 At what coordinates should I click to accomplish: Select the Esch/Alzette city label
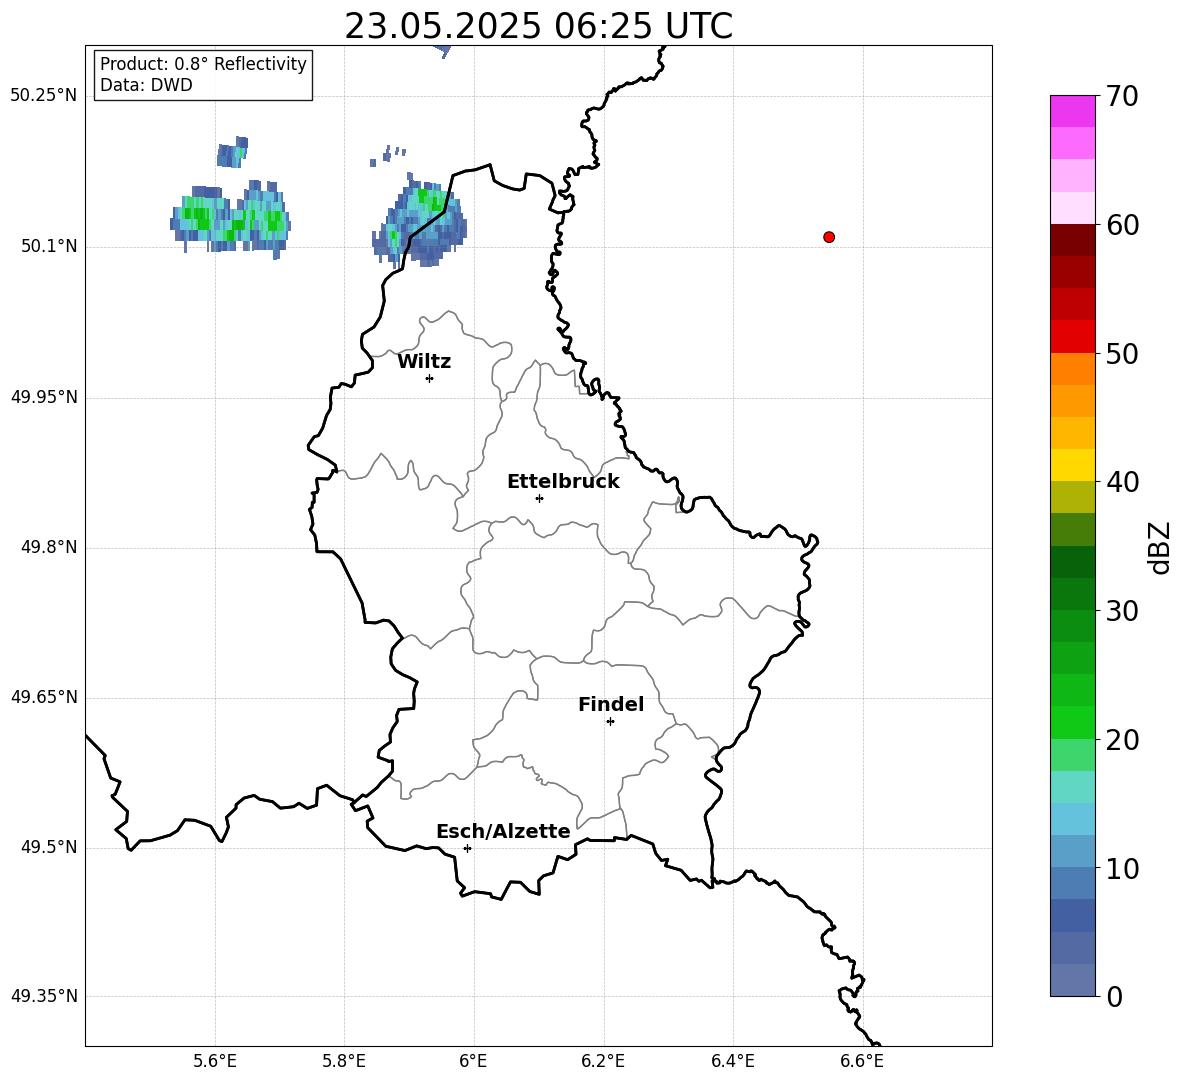click(503, 831)
